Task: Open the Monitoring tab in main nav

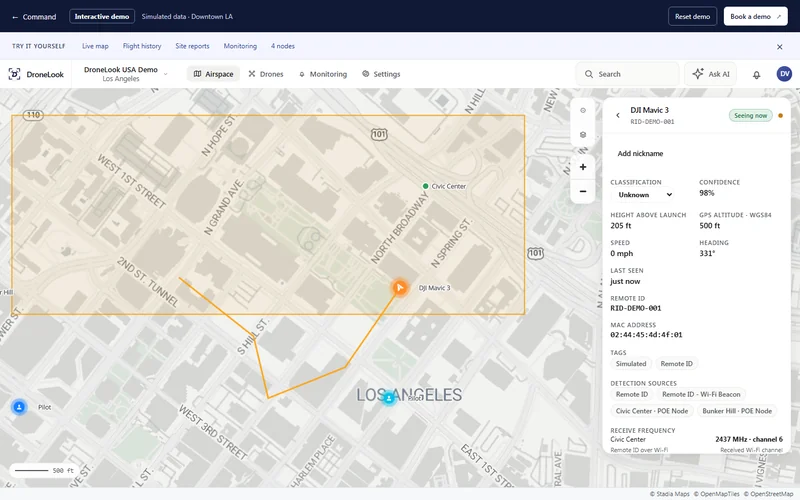Action: click(323, 74)
